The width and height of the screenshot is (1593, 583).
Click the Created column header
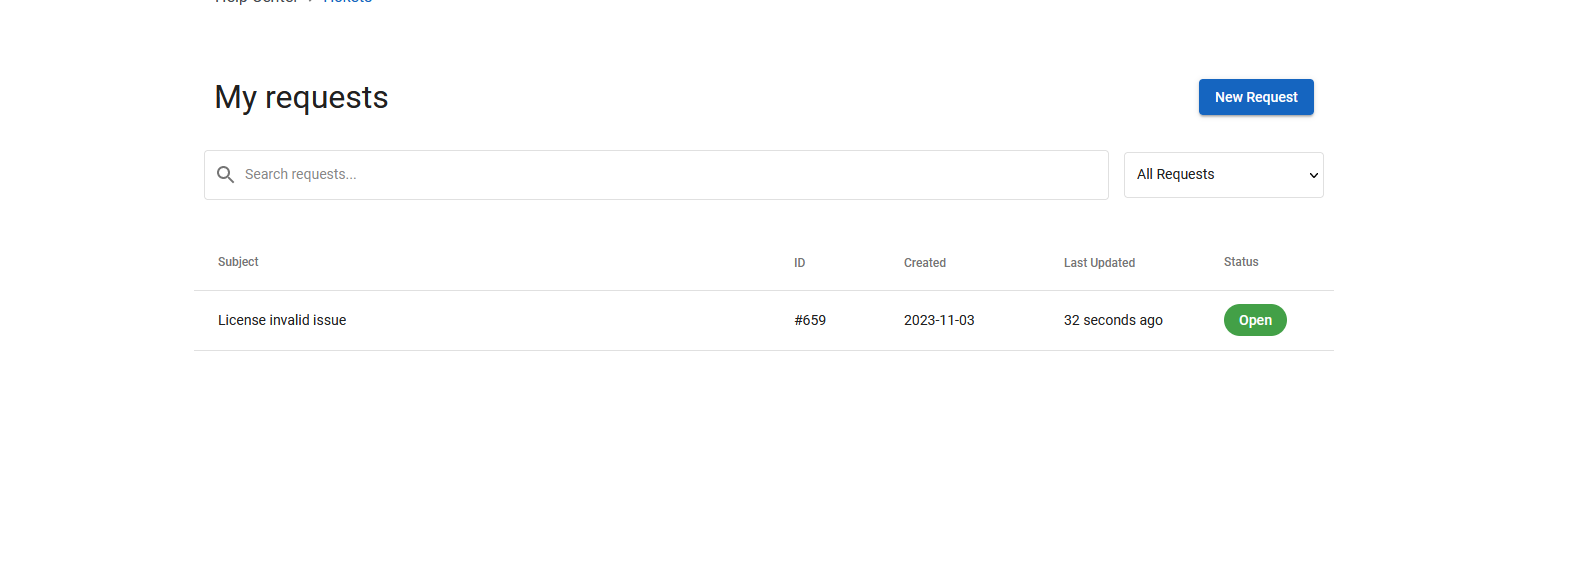point(925,263)
